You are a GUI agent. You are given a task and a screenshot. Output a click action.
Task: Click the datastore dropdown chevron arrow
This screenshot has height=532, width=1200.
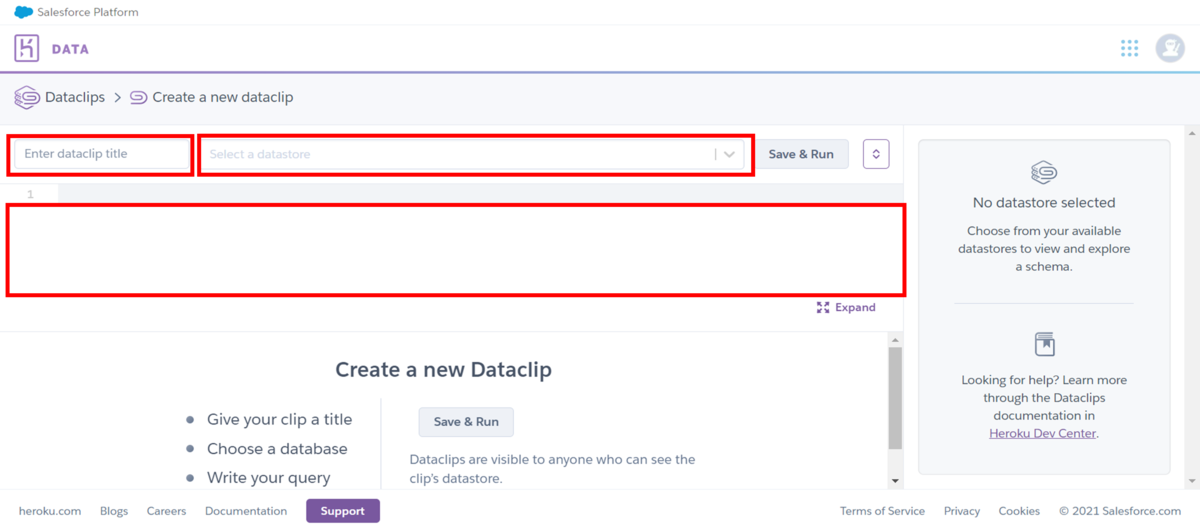(x=730, y=154)
